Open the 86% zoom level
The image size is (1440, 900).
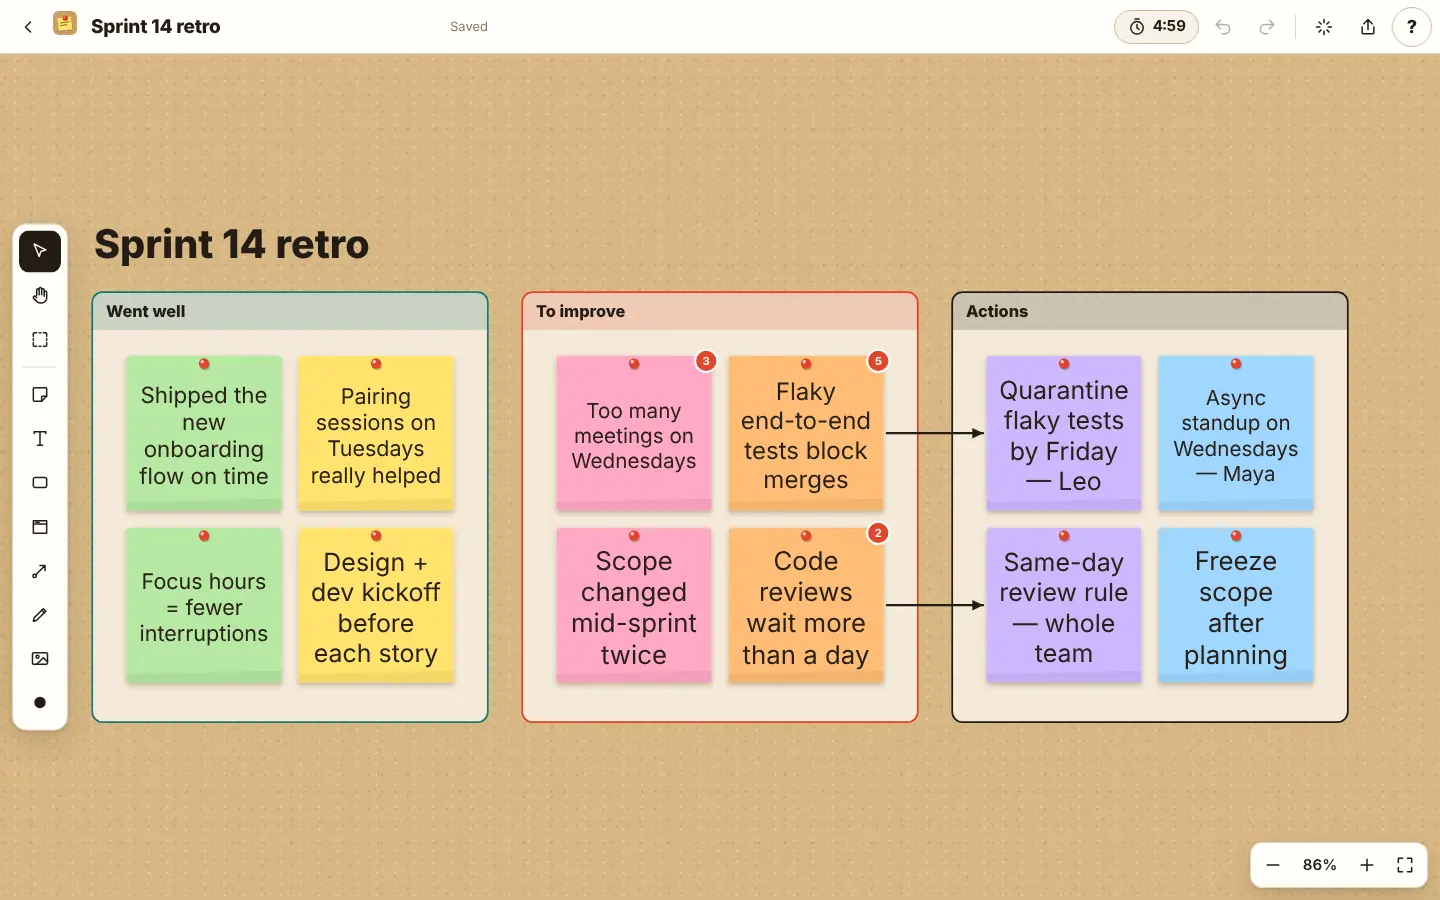click(x=1320, y=865)
